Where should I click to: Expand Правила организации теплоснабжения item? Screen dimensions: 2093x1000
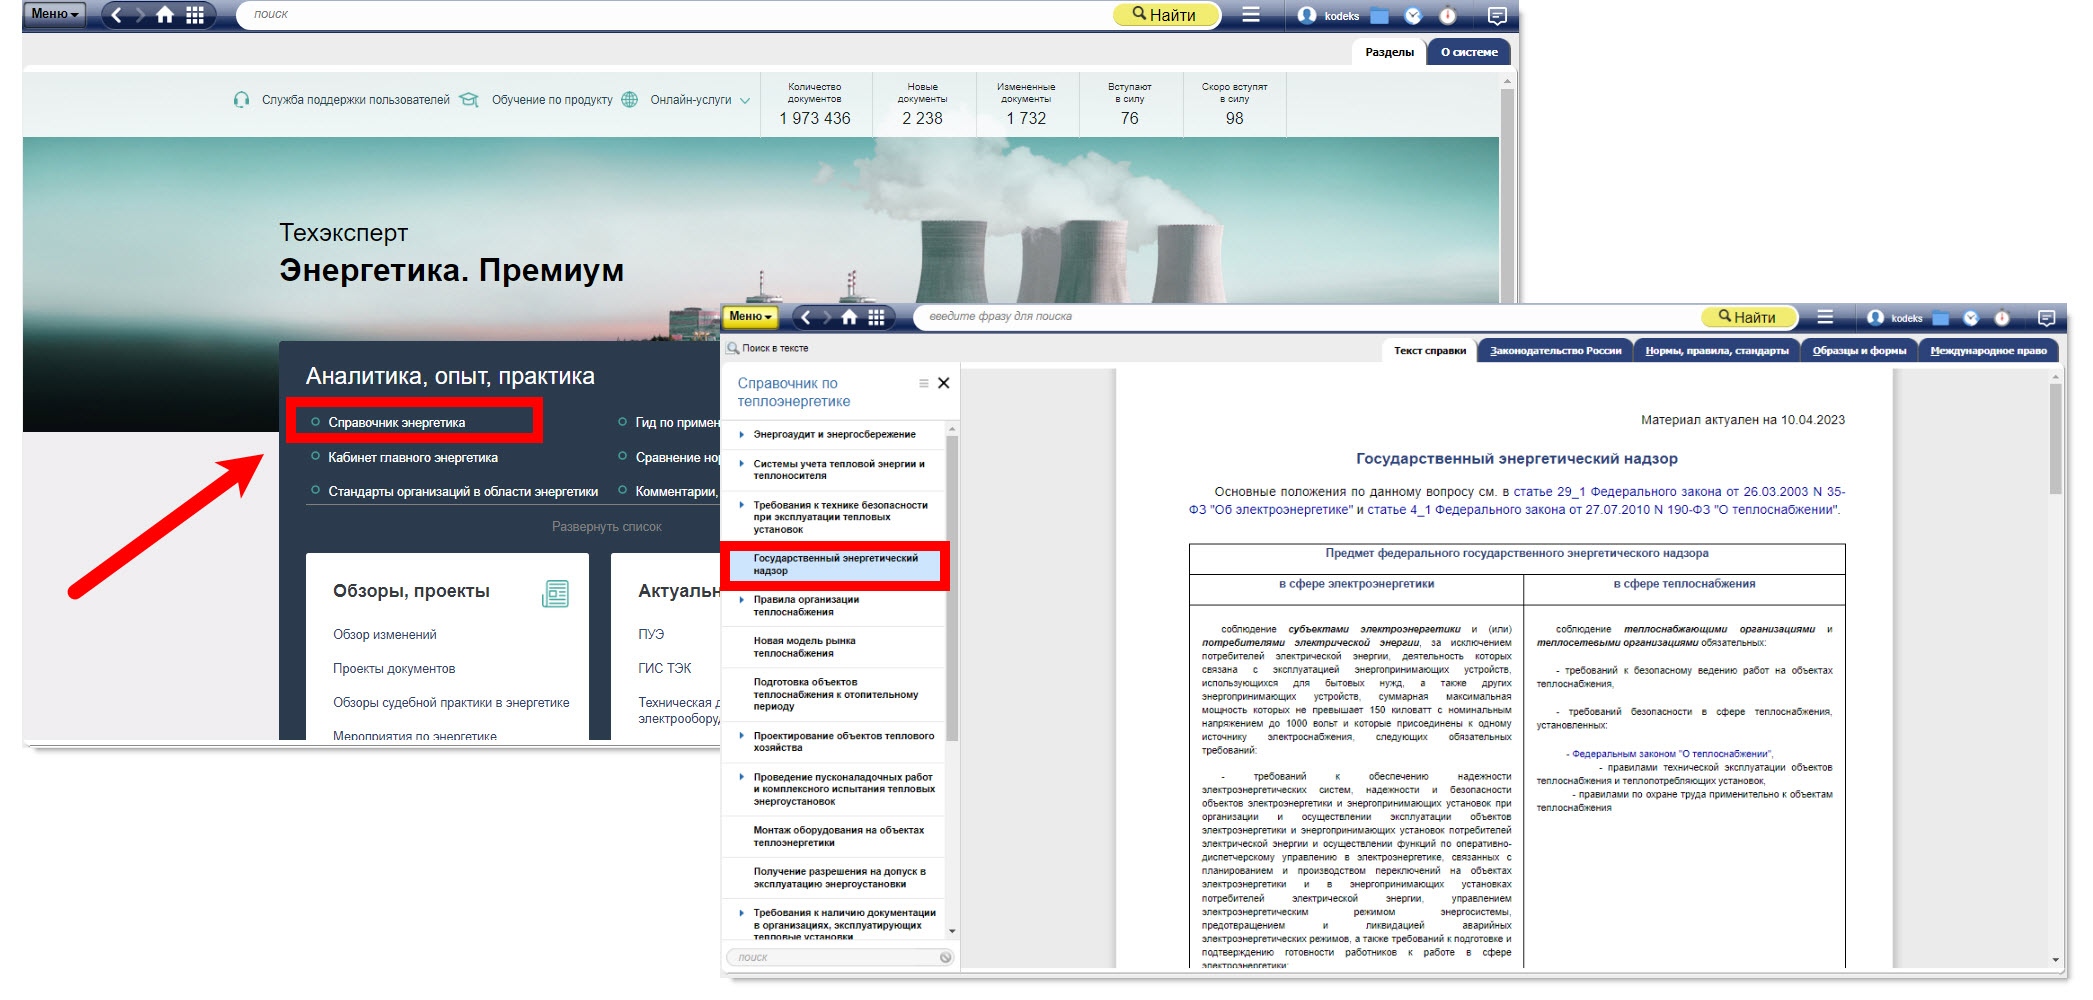click(741, 600)
